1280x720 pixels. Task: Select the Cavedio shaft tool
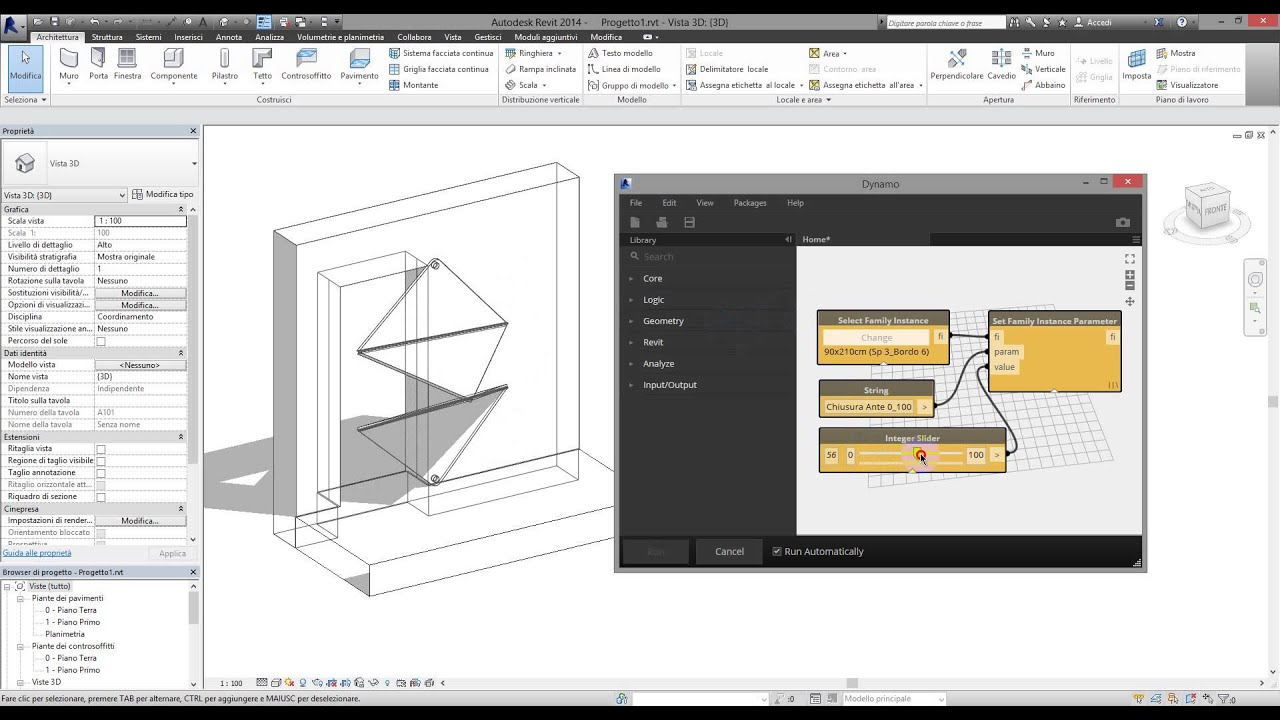coord(1001,64)
